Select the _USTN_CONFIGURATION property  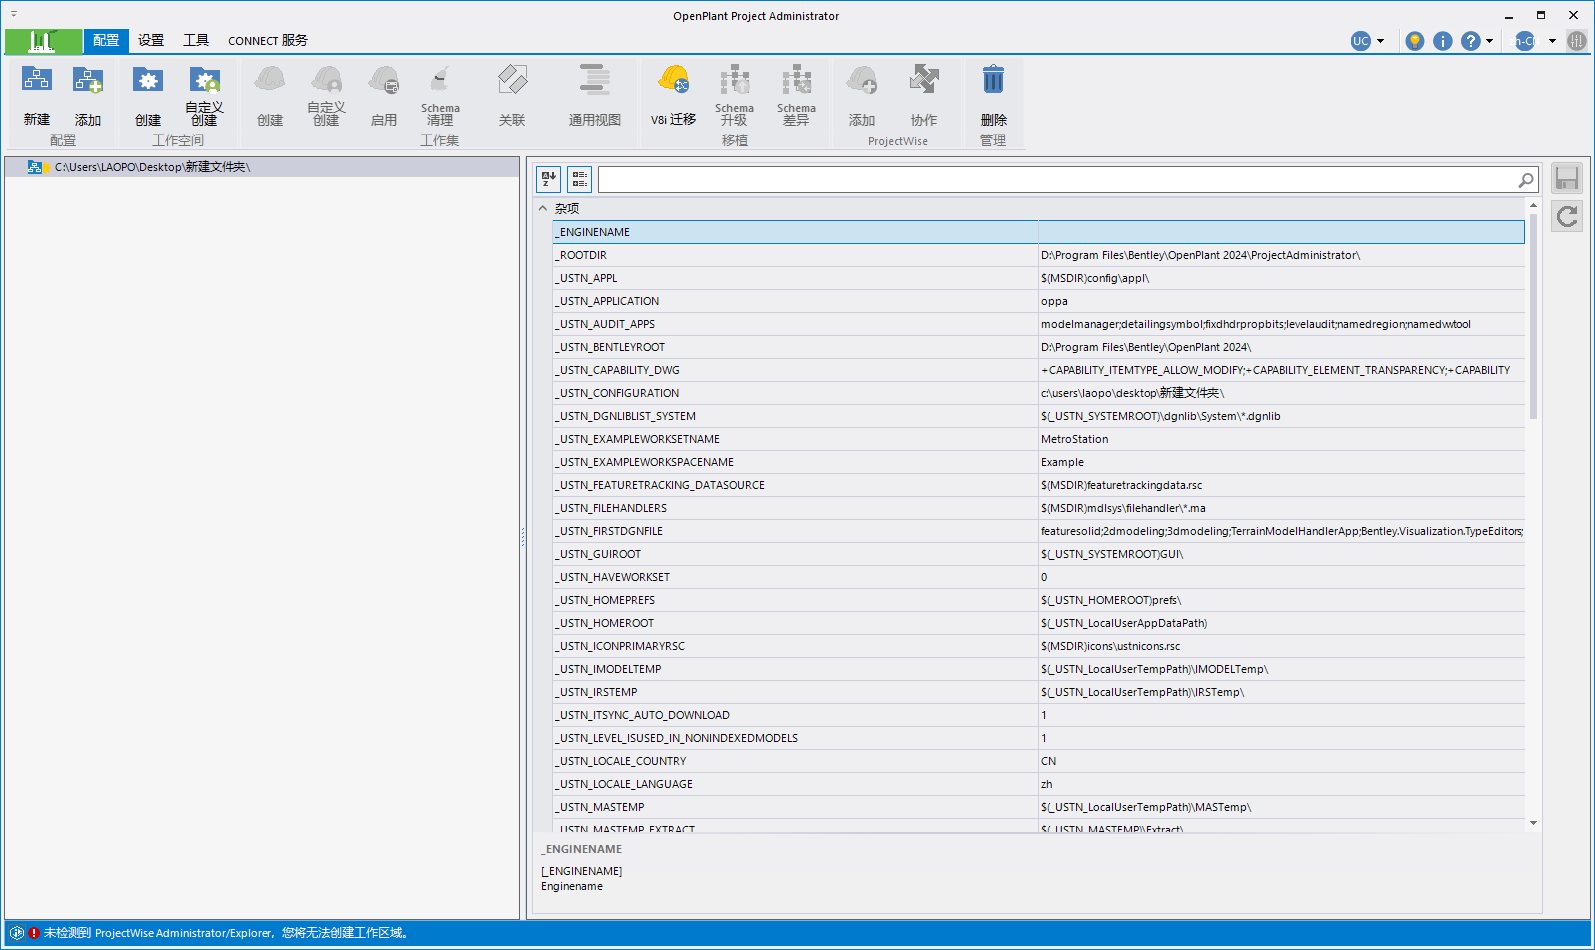[x=1039, y=393]
